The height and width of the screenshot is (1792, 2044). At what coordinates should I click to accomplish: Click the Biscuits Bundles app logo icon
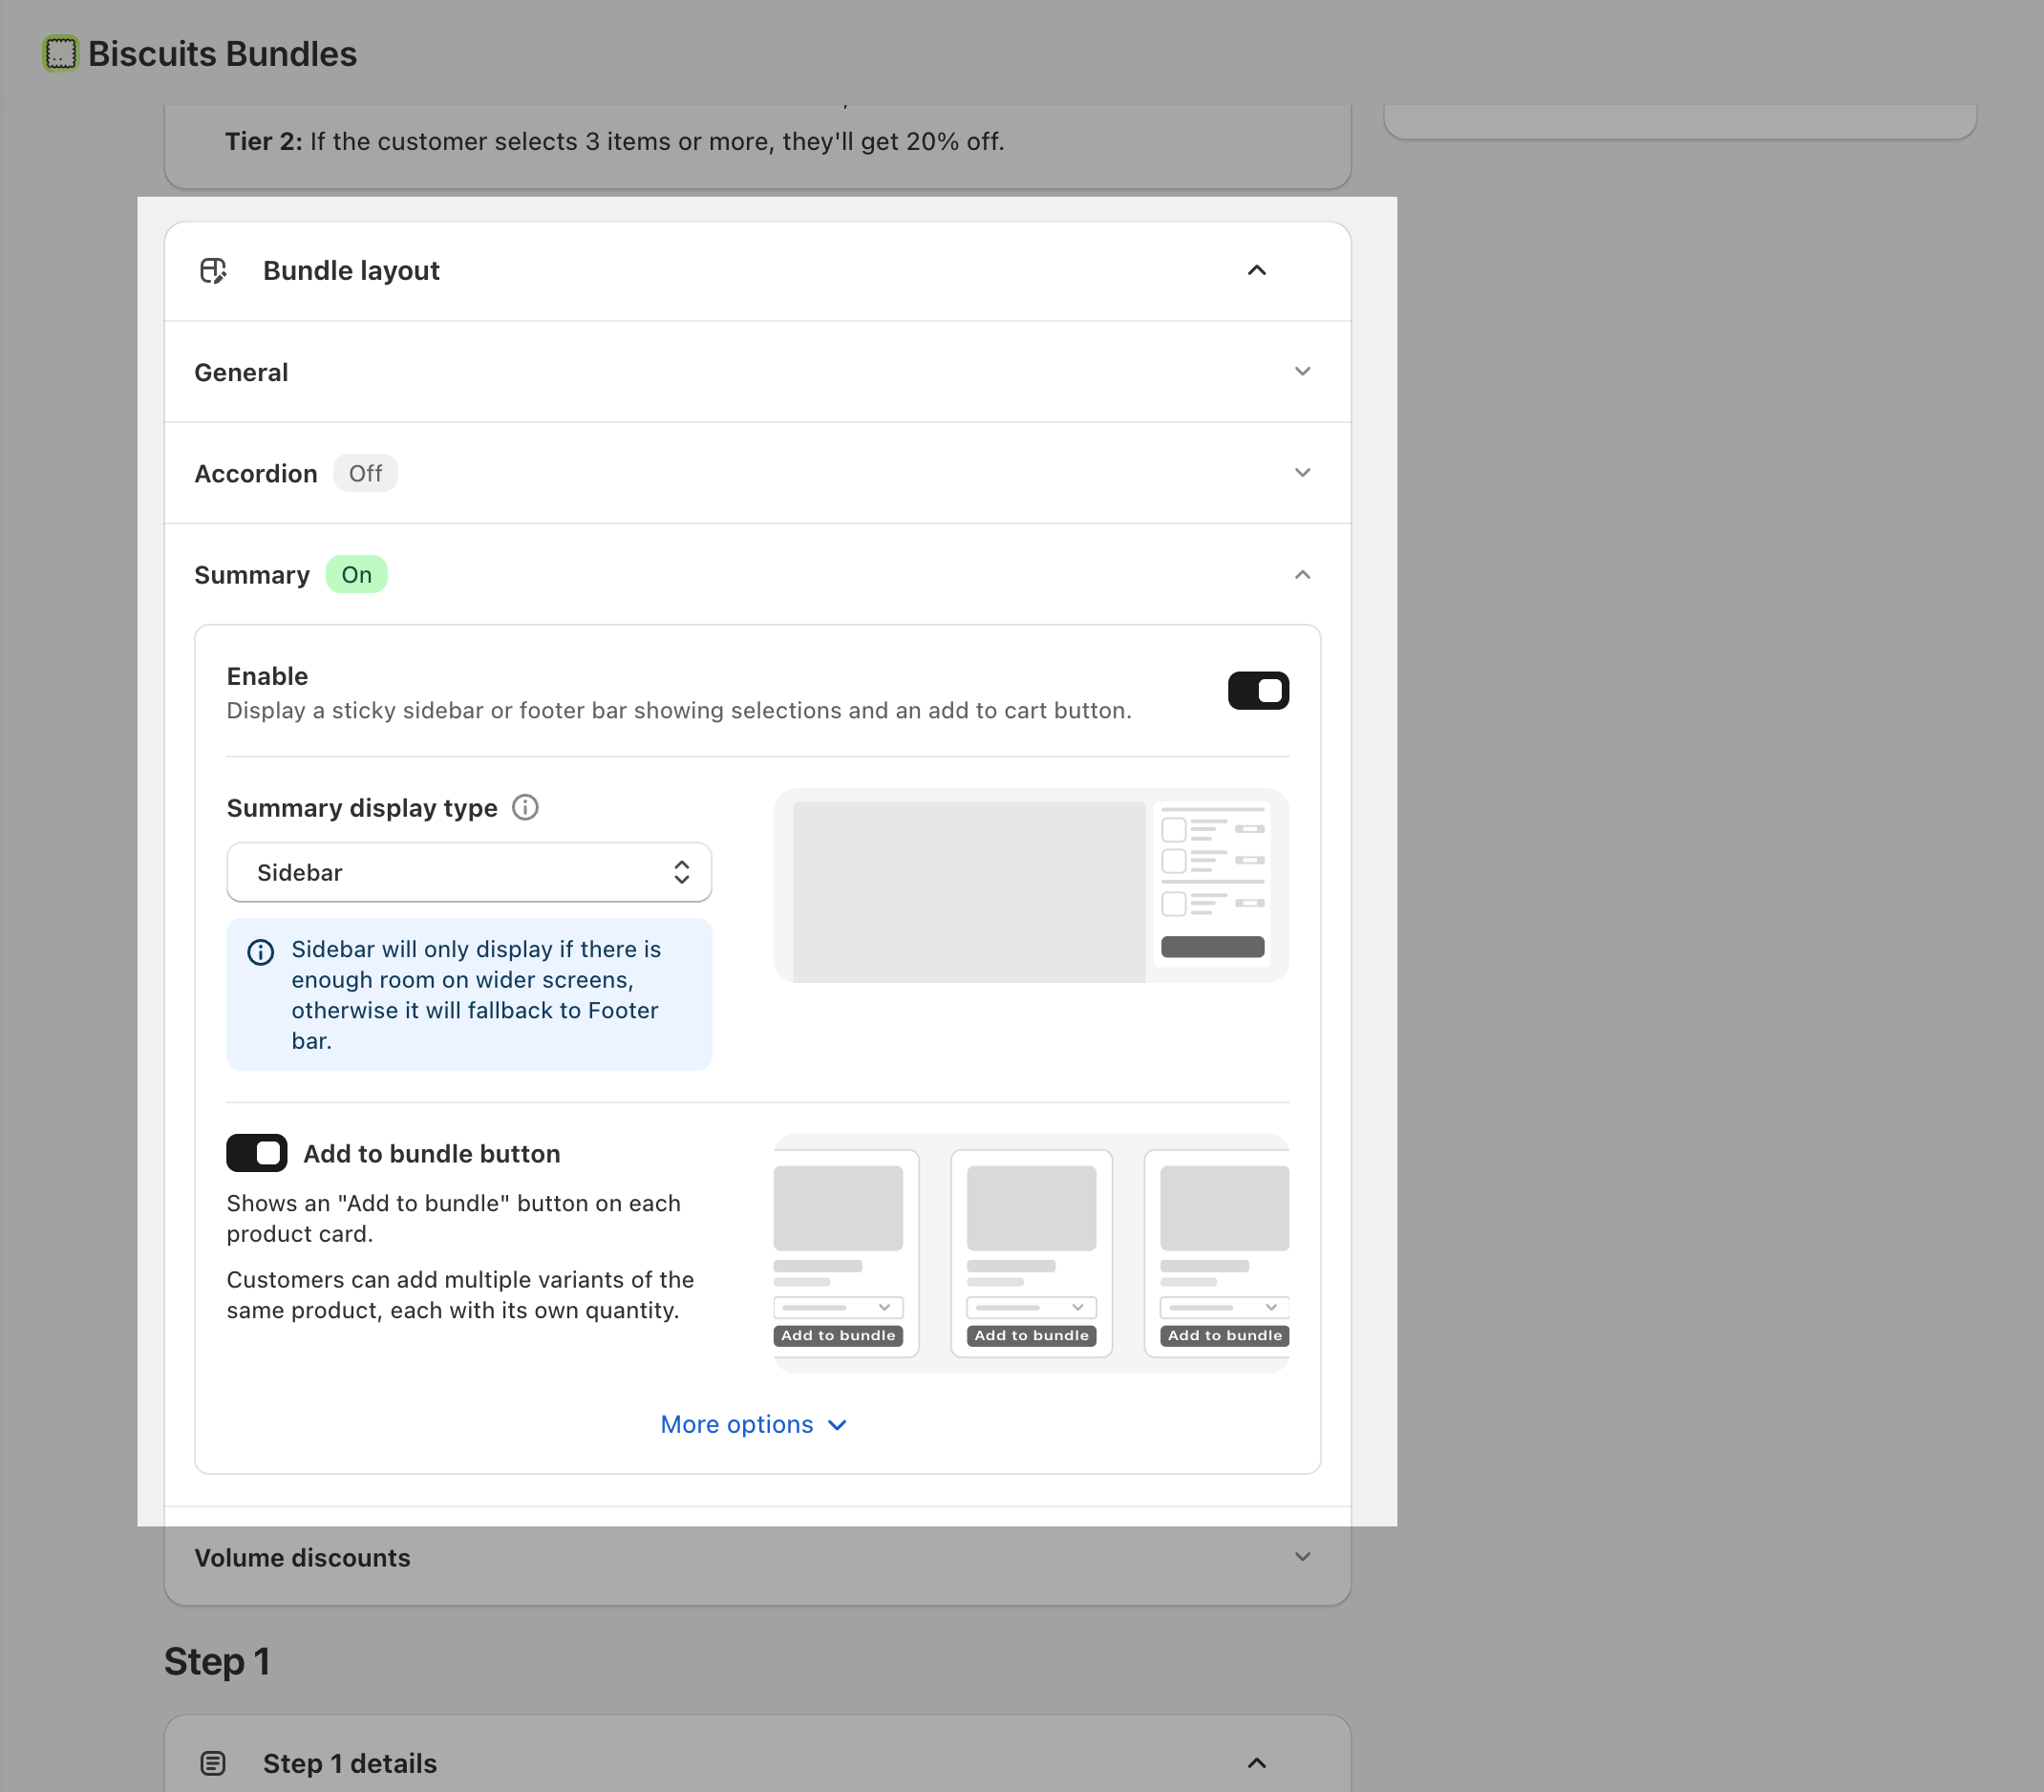60,53
